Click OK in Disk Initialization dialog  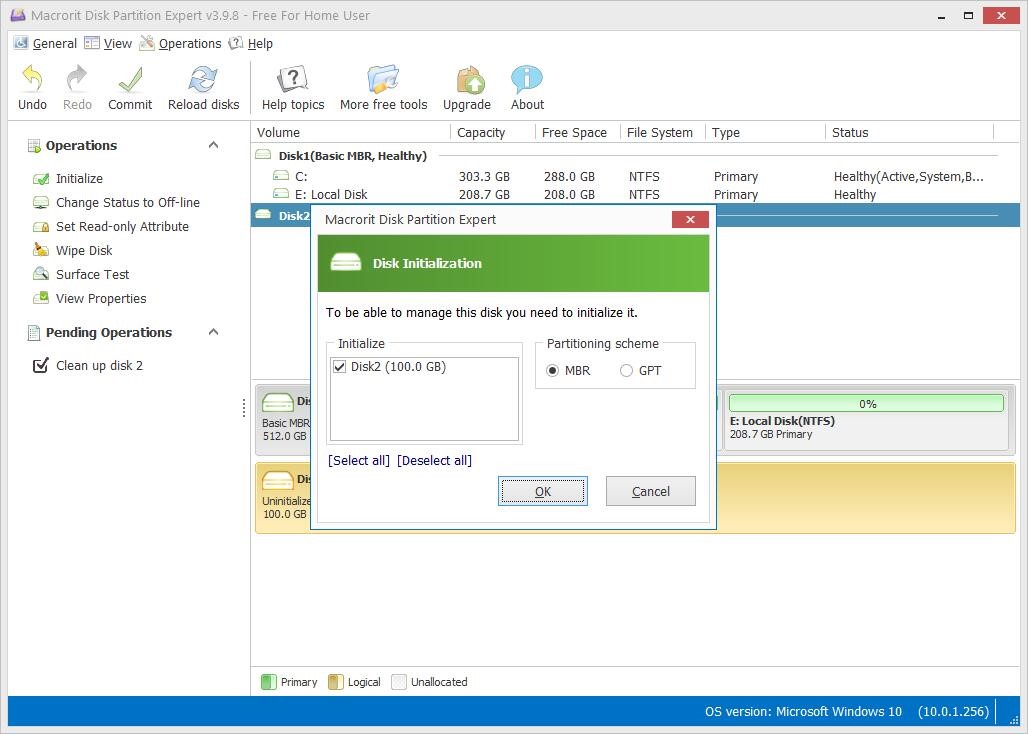pos(543,492)
